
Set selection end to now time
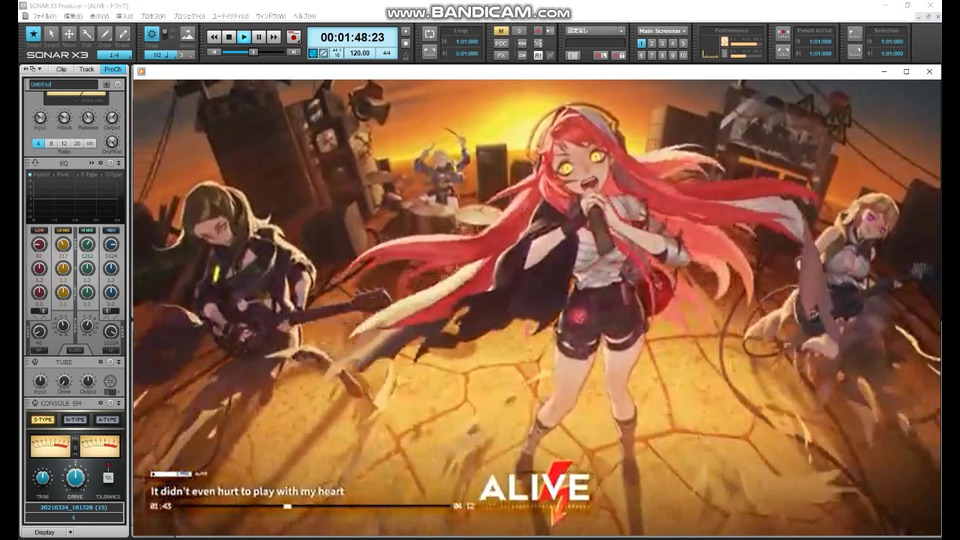point(855,53)
